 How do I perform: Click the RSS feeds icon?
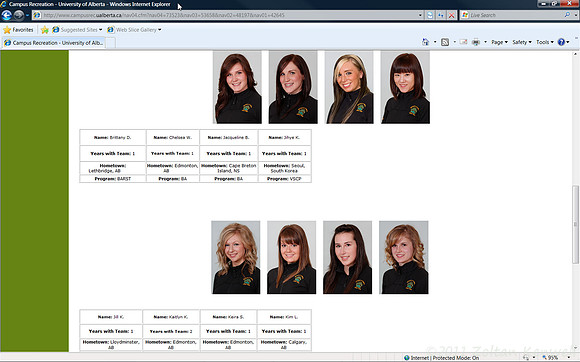click(x=445, y=42)
